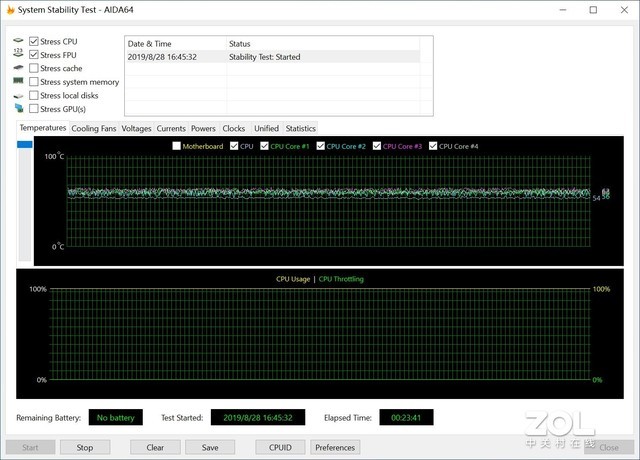Screen dimensions: 640x460
Task: Open the Voltages tab
Action: (136, 129)
